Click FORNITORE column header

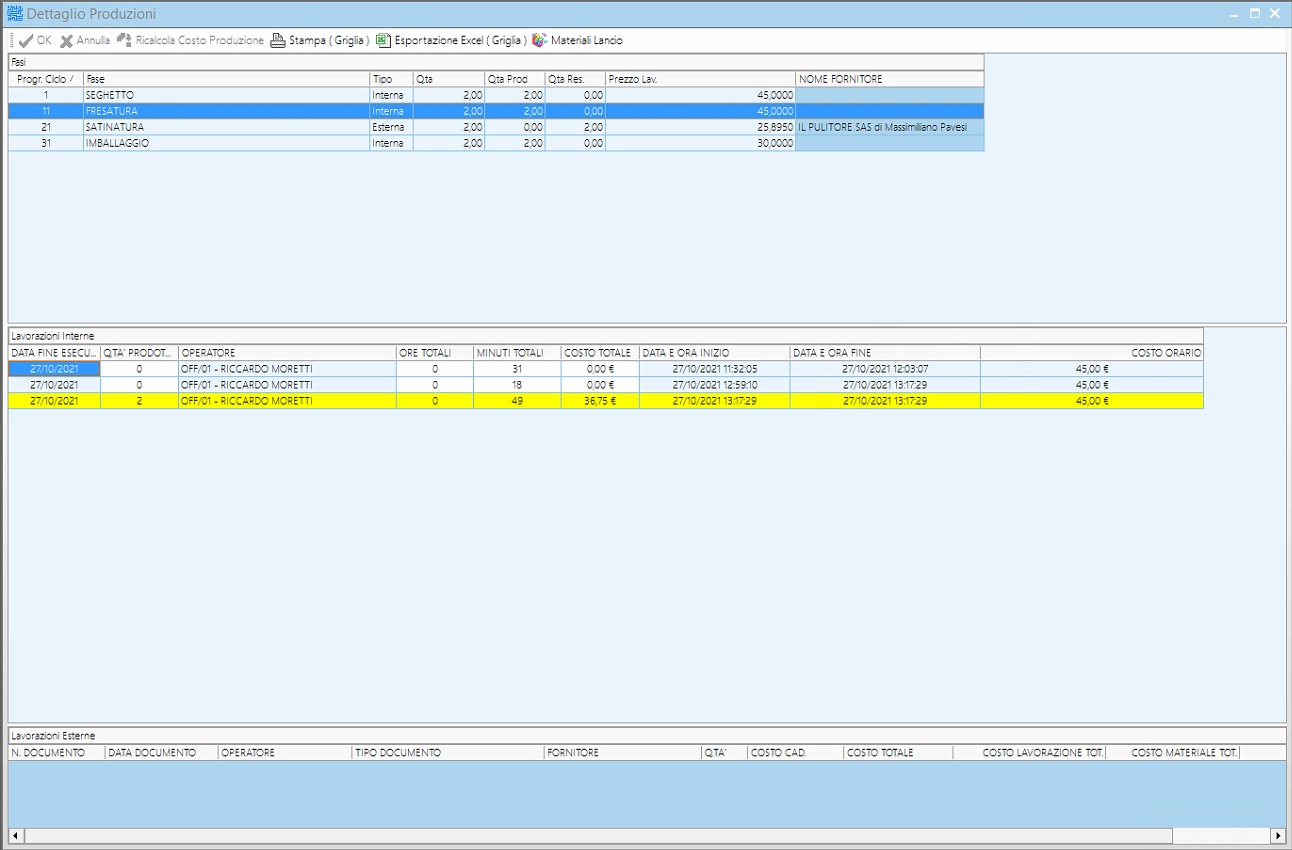point(622,753)
